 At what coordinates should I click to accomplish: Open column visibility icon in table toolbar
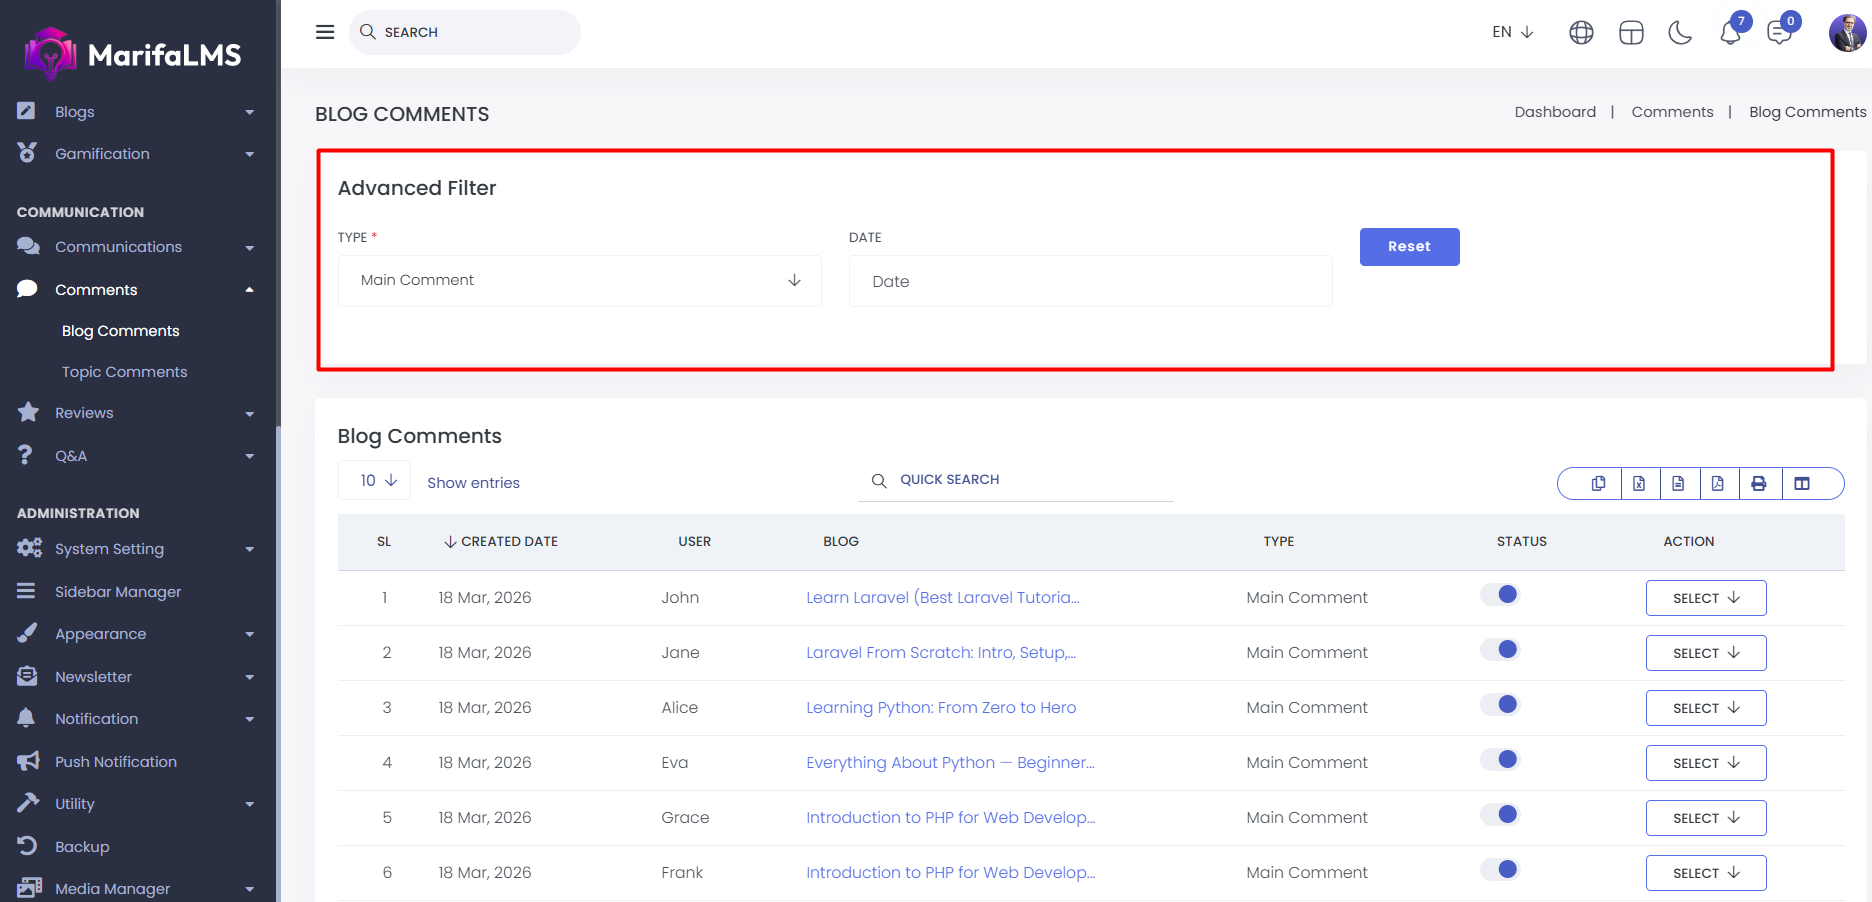(1802, 484)
